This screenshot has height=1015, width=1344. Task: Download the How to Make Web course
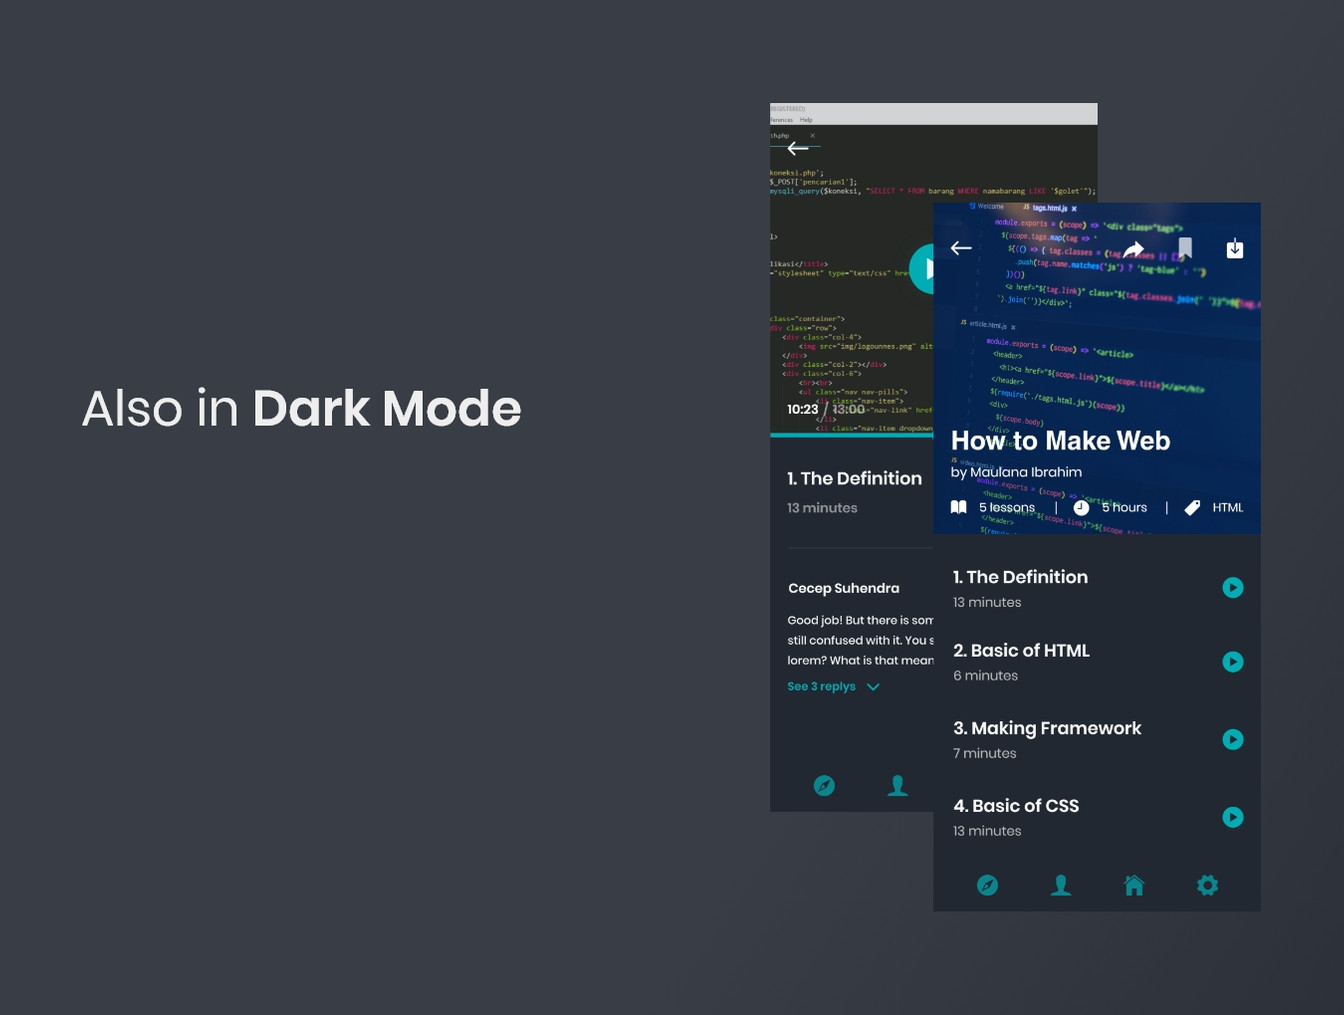[1235, 248]
